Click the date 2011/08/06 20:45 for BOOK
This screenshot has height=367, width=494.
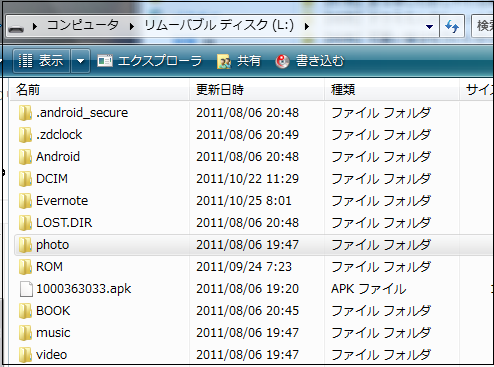[248, 311]
